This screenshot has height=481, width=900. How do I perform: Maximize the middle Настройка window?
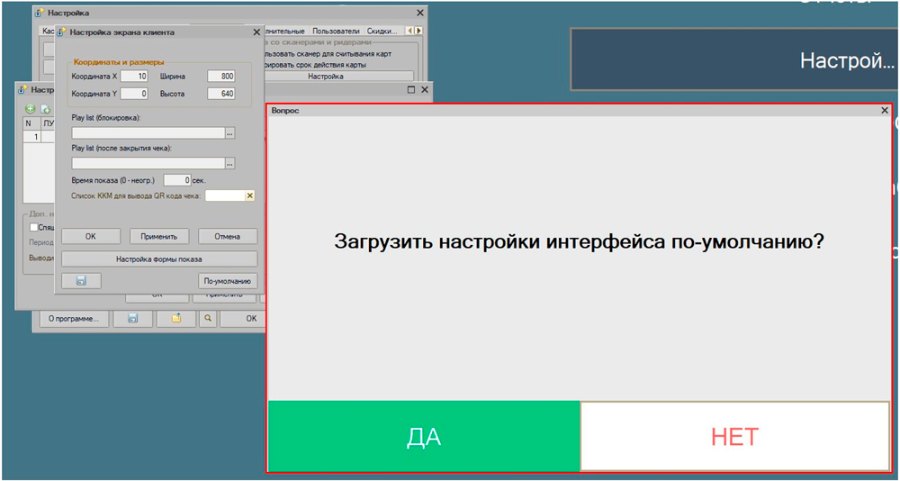411,90
